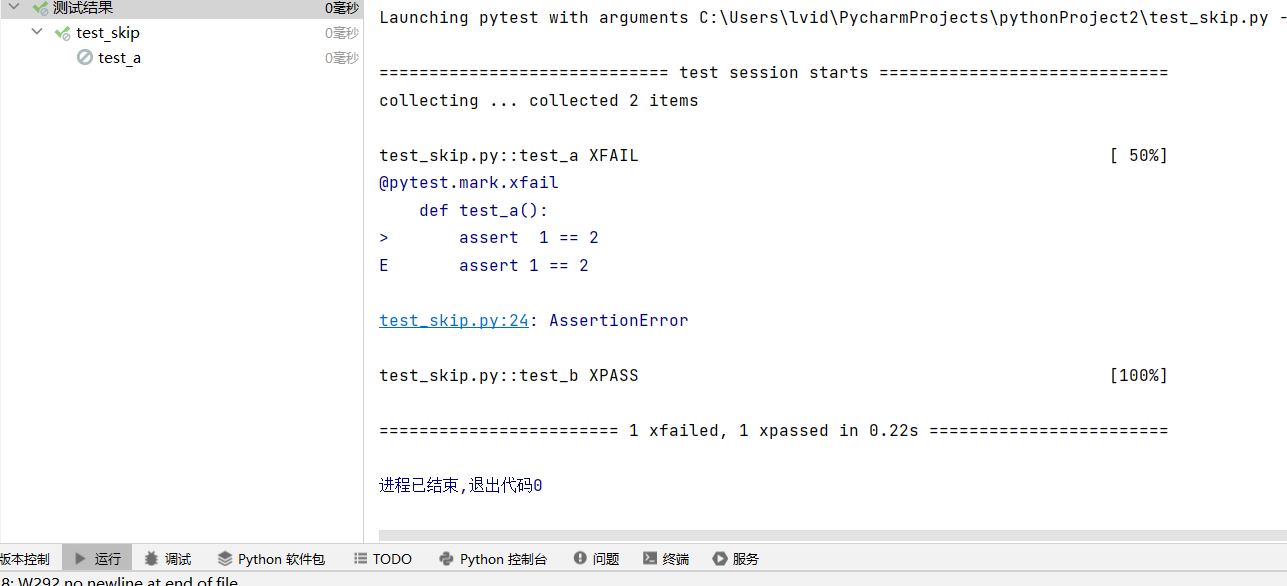Select the test_a test in results tree

pos(119,58)
